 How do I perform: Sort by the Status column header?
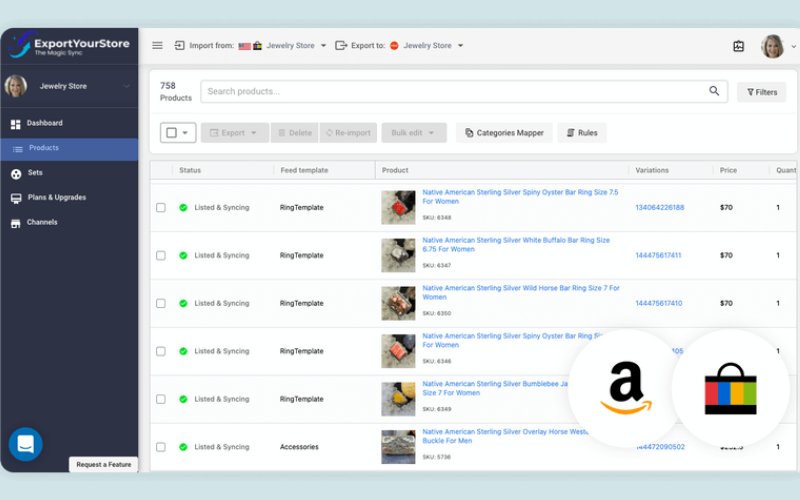190,170
